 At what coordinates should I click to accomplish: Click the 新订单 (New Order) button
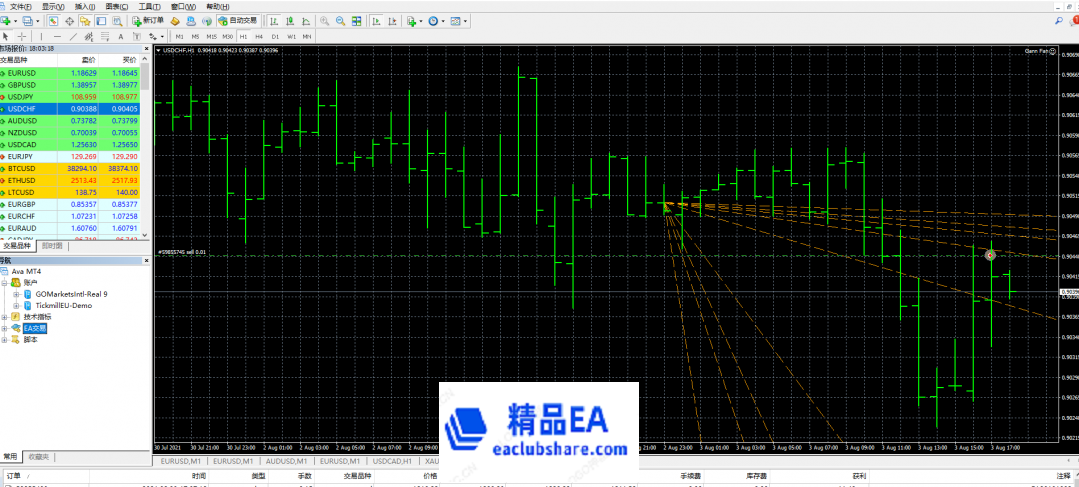(149, 20)
